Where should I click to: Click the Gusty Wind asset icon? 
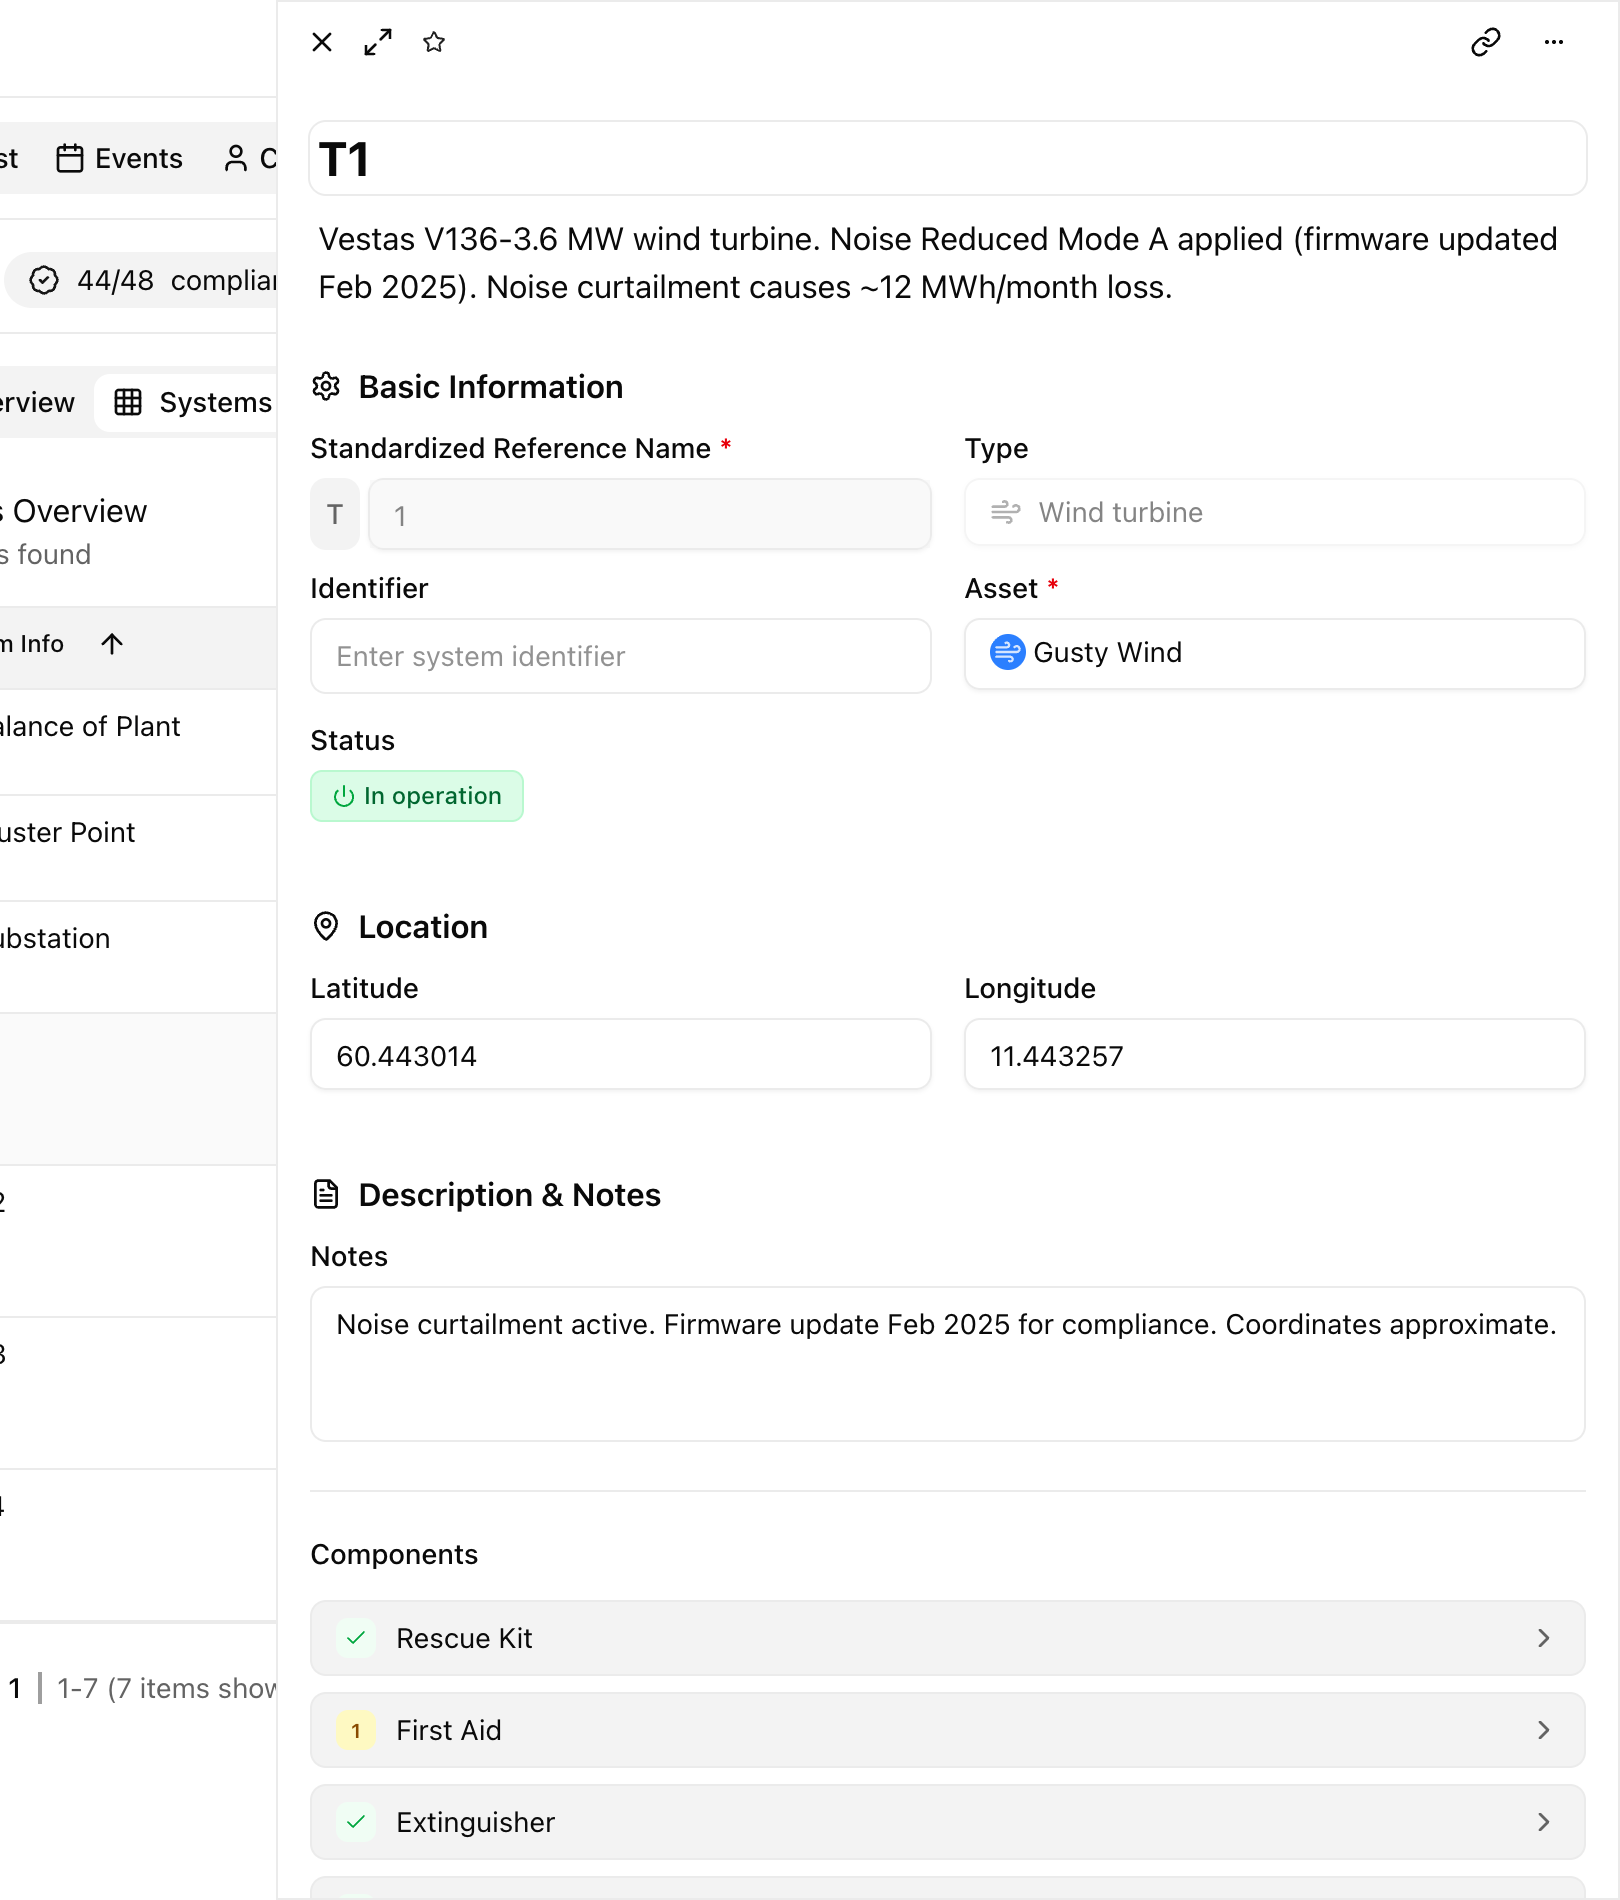1007,652
